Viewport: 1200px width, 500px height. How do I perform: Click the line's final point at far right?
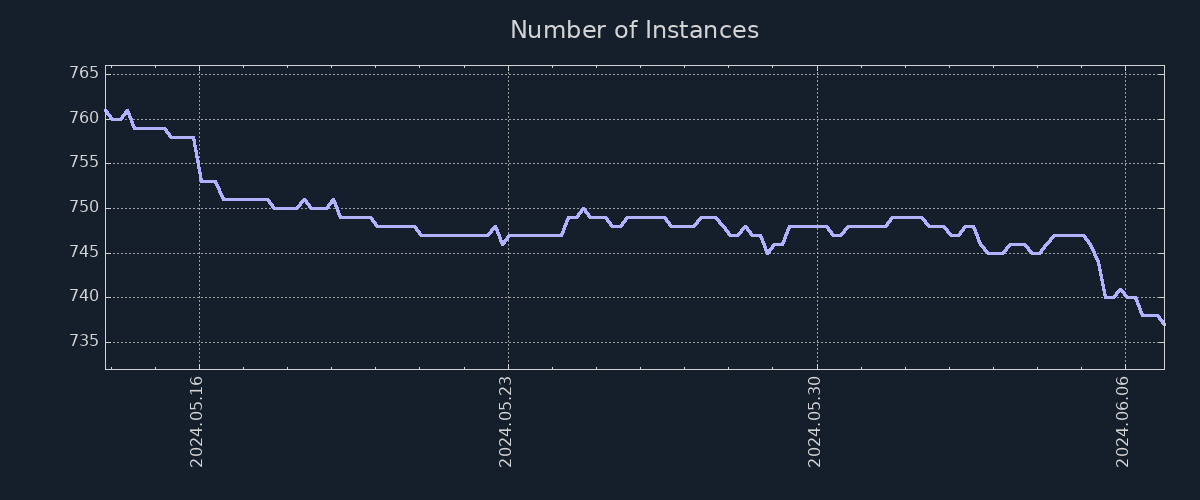[x=1164, y=324]
